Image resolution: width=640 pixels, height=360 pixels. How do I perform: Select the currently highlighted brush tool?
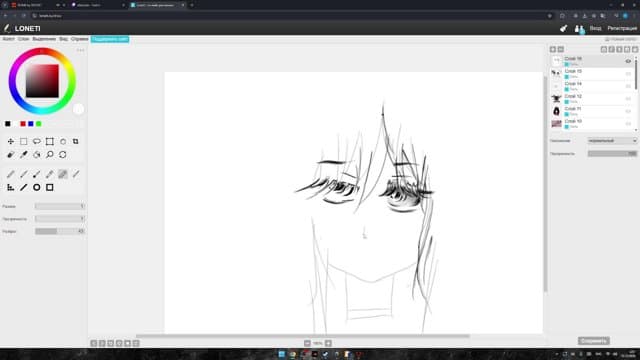[x=62, y=174]
